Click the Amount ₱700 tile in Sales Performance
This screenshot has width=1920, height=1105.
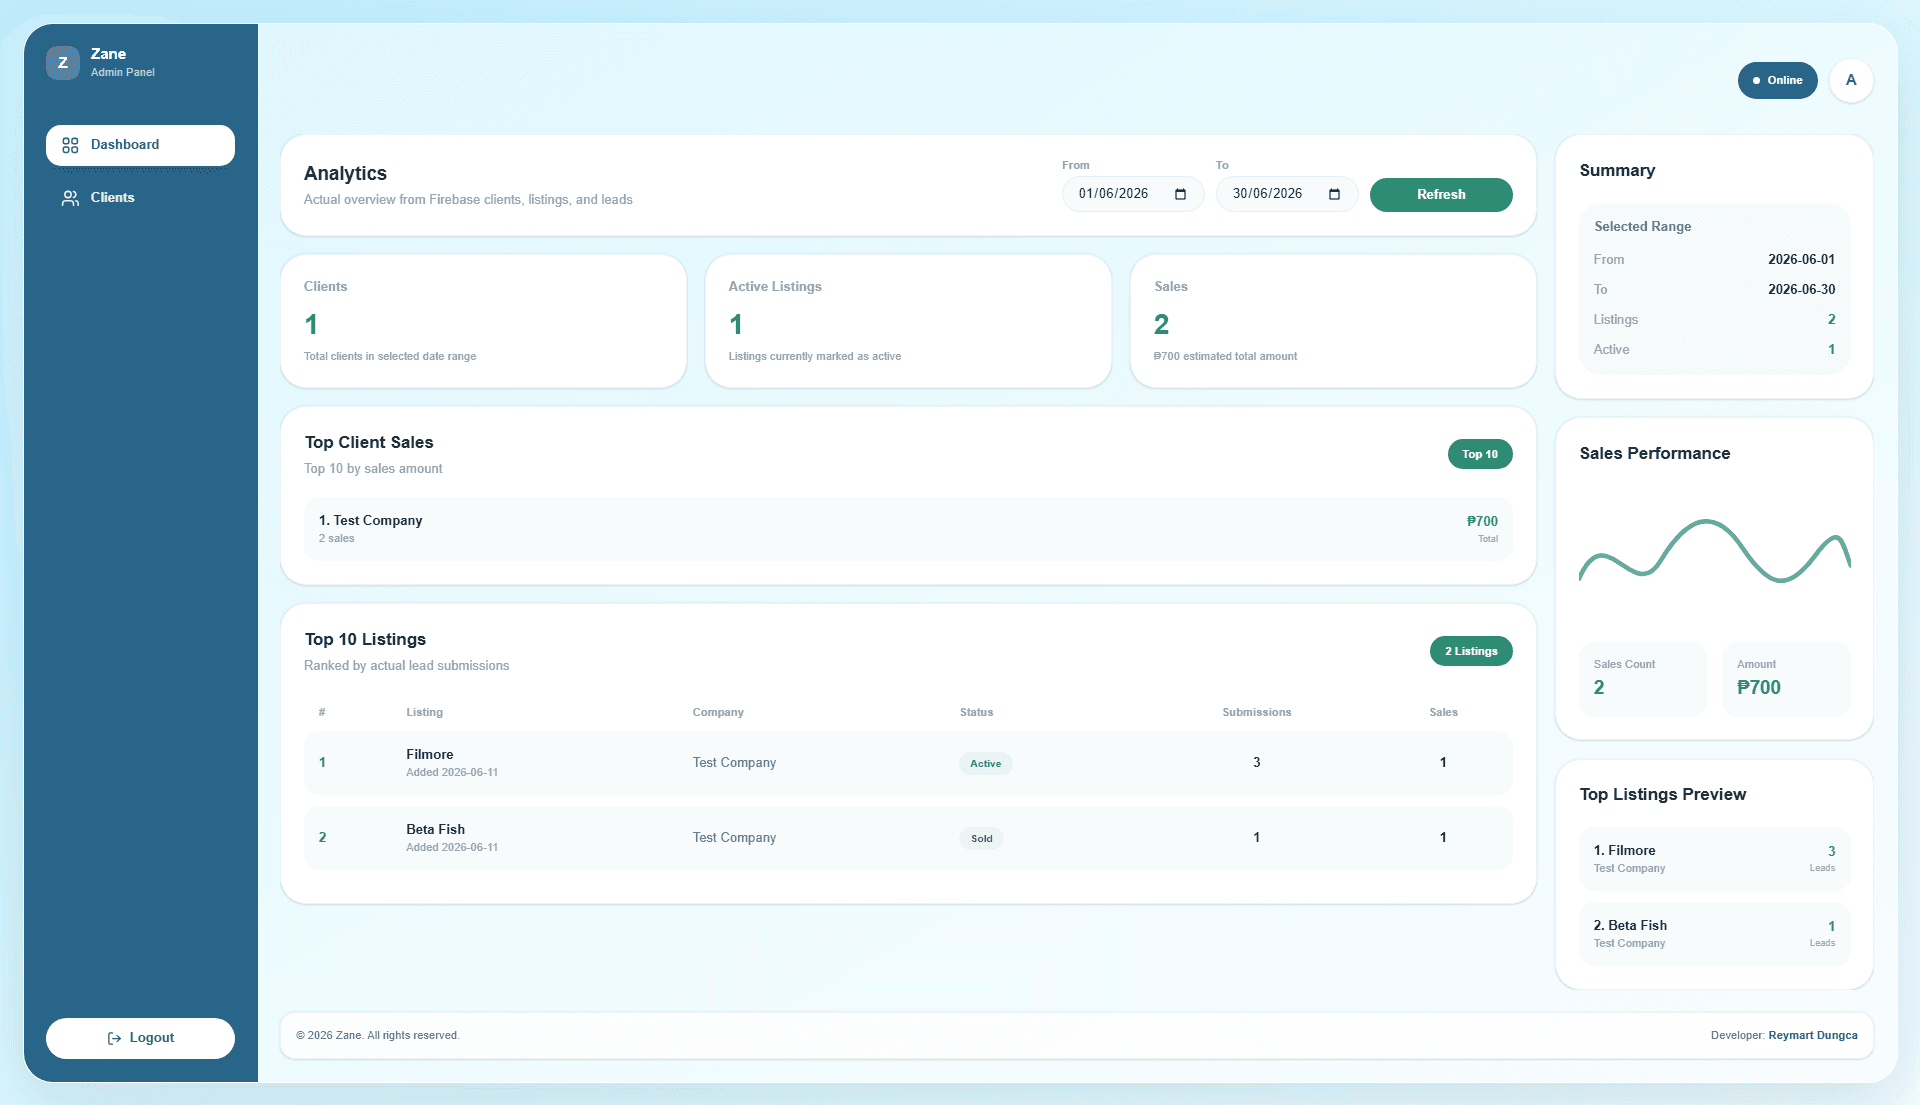pyautogui.click(x=1786, y=679)
